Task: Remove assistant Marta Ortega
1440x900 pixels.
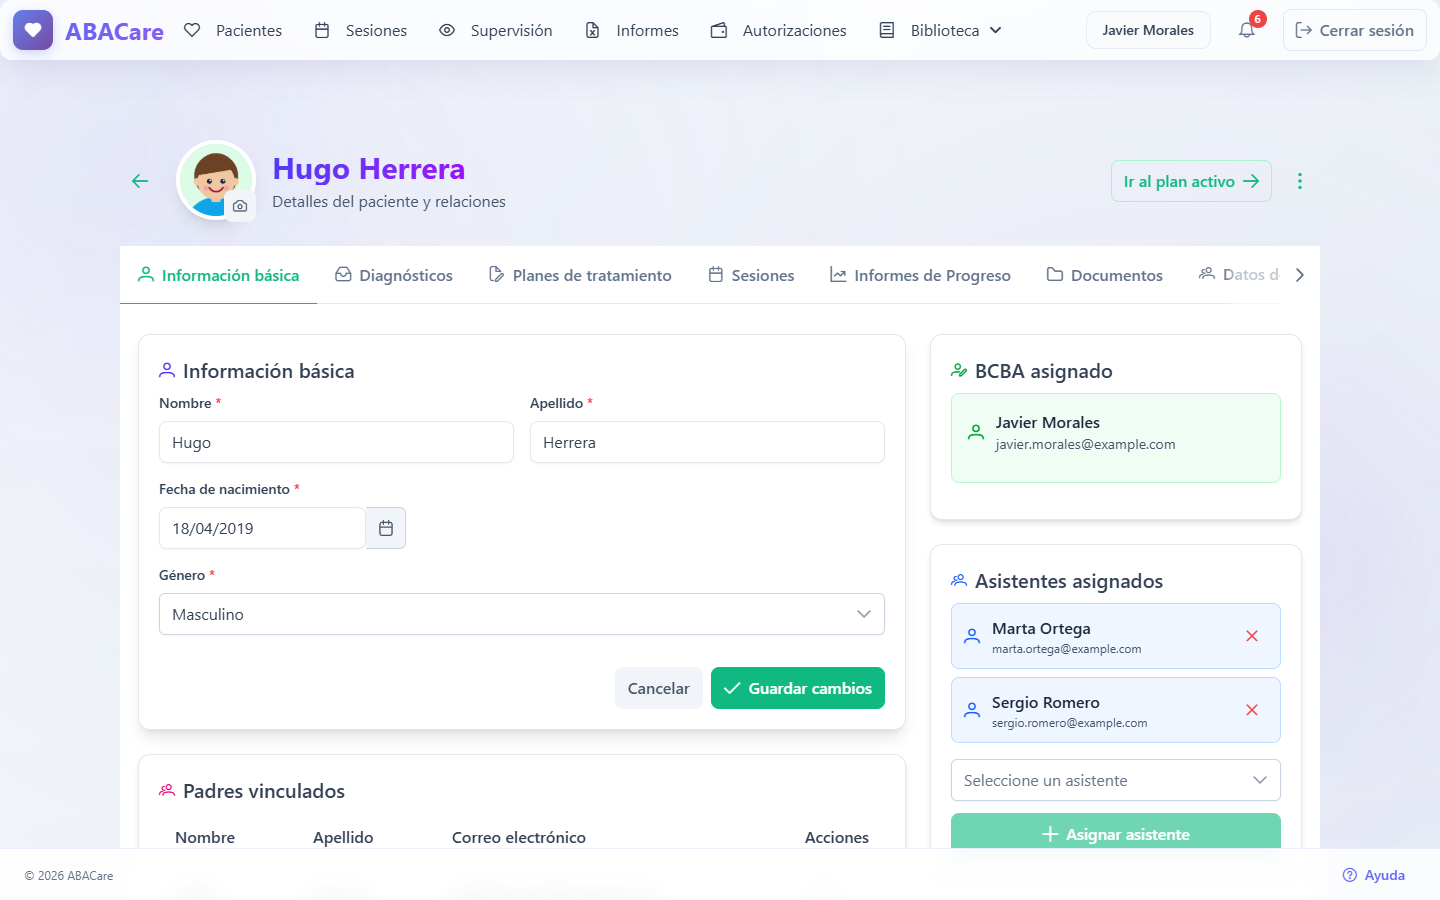Action: pyautogui.click(x=1252, y=636)
